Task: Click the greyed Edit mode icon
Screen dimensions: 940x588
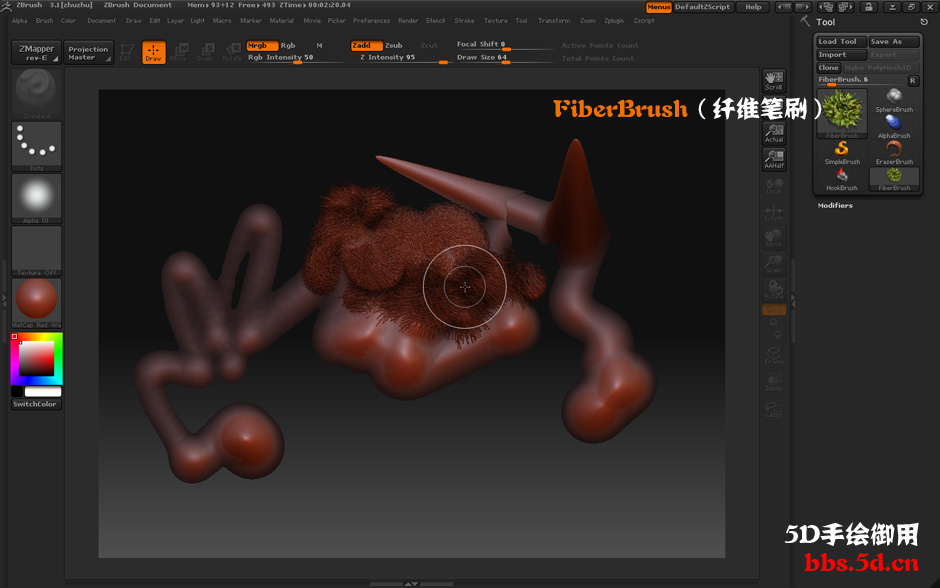Action: (x=126, y=52)
